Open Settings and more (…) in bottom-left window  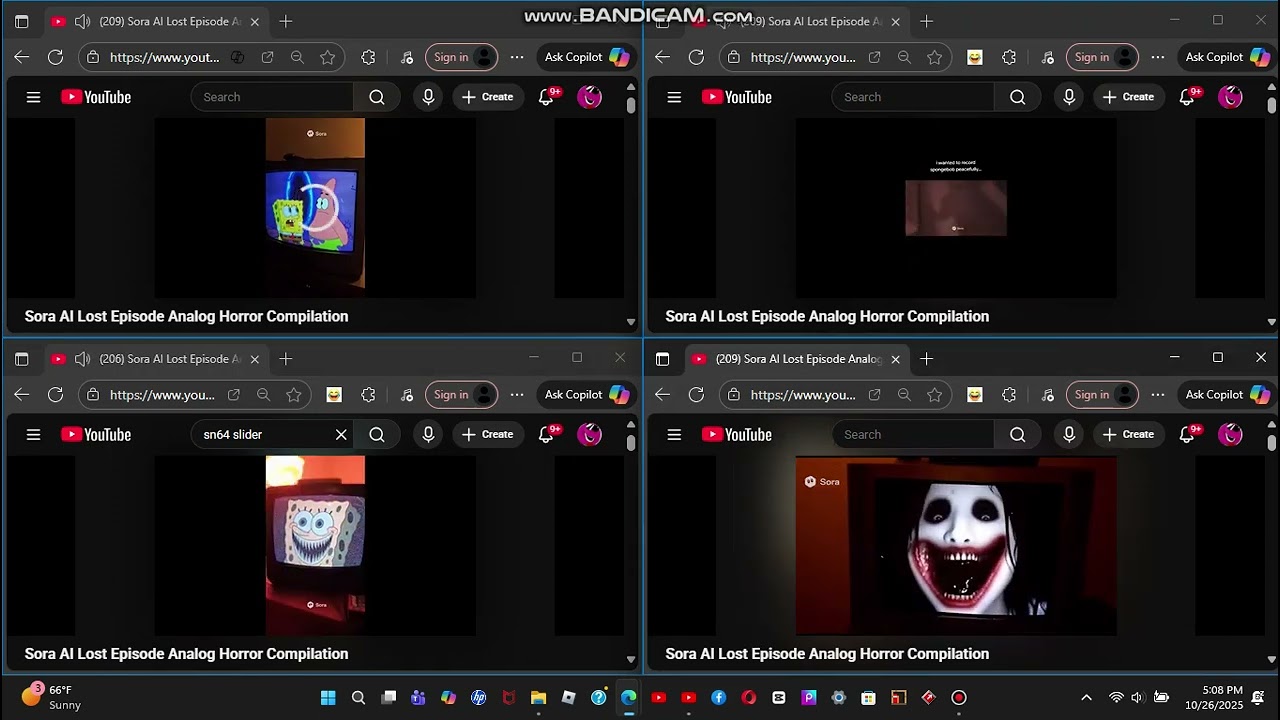tap(517, 395)
